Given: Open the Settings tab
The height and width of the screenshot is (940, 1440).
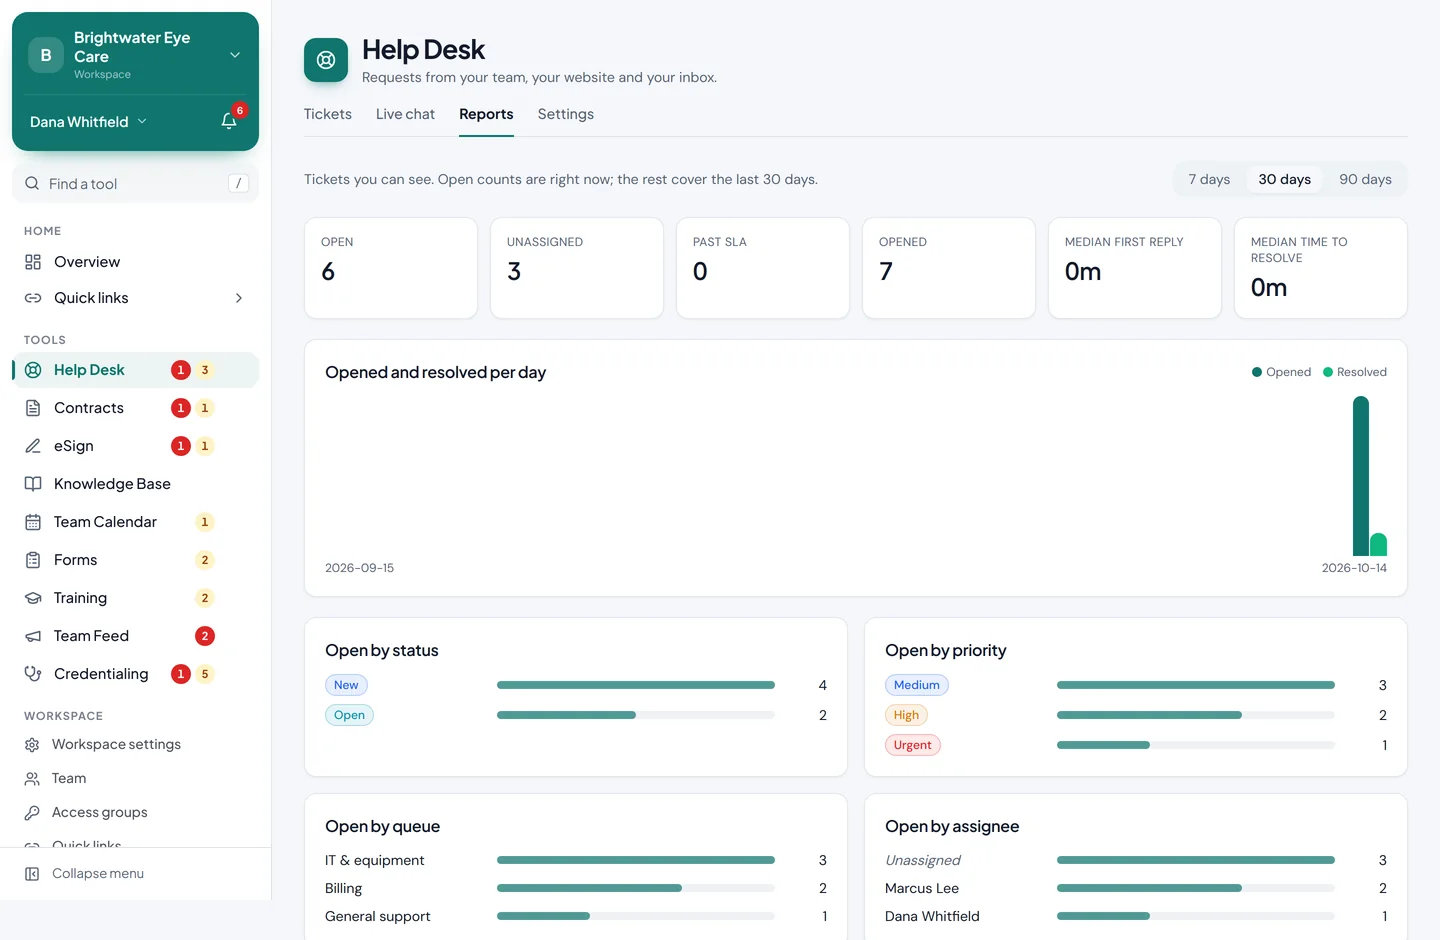Looking at the screenshot, I should pos(566,115).
